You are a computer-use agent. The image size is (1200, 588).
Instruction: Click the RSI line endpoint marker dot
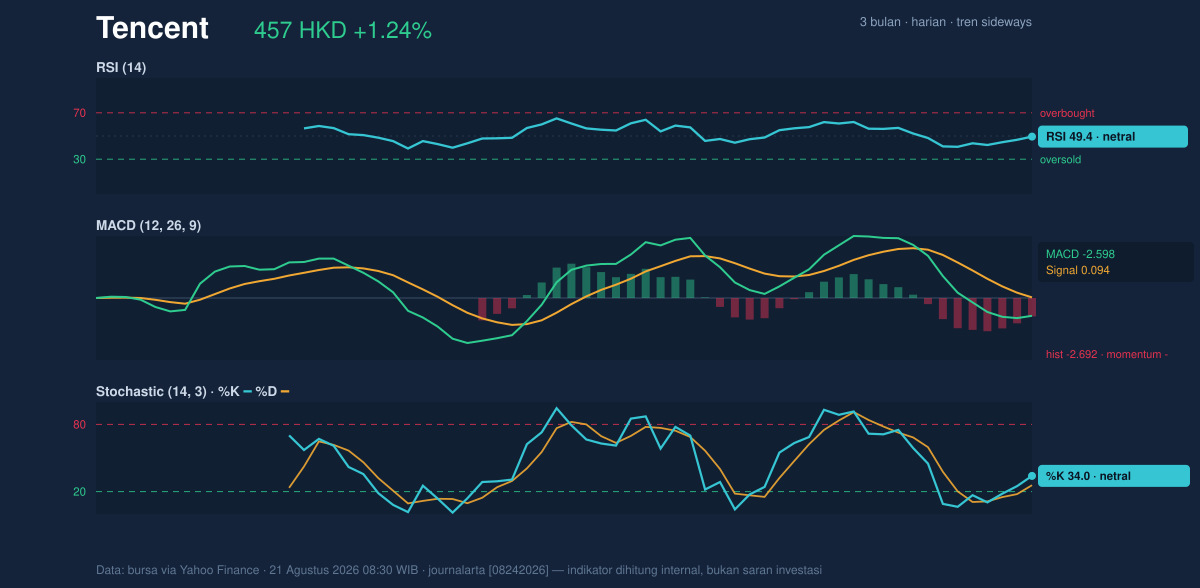pos(1032,137)
